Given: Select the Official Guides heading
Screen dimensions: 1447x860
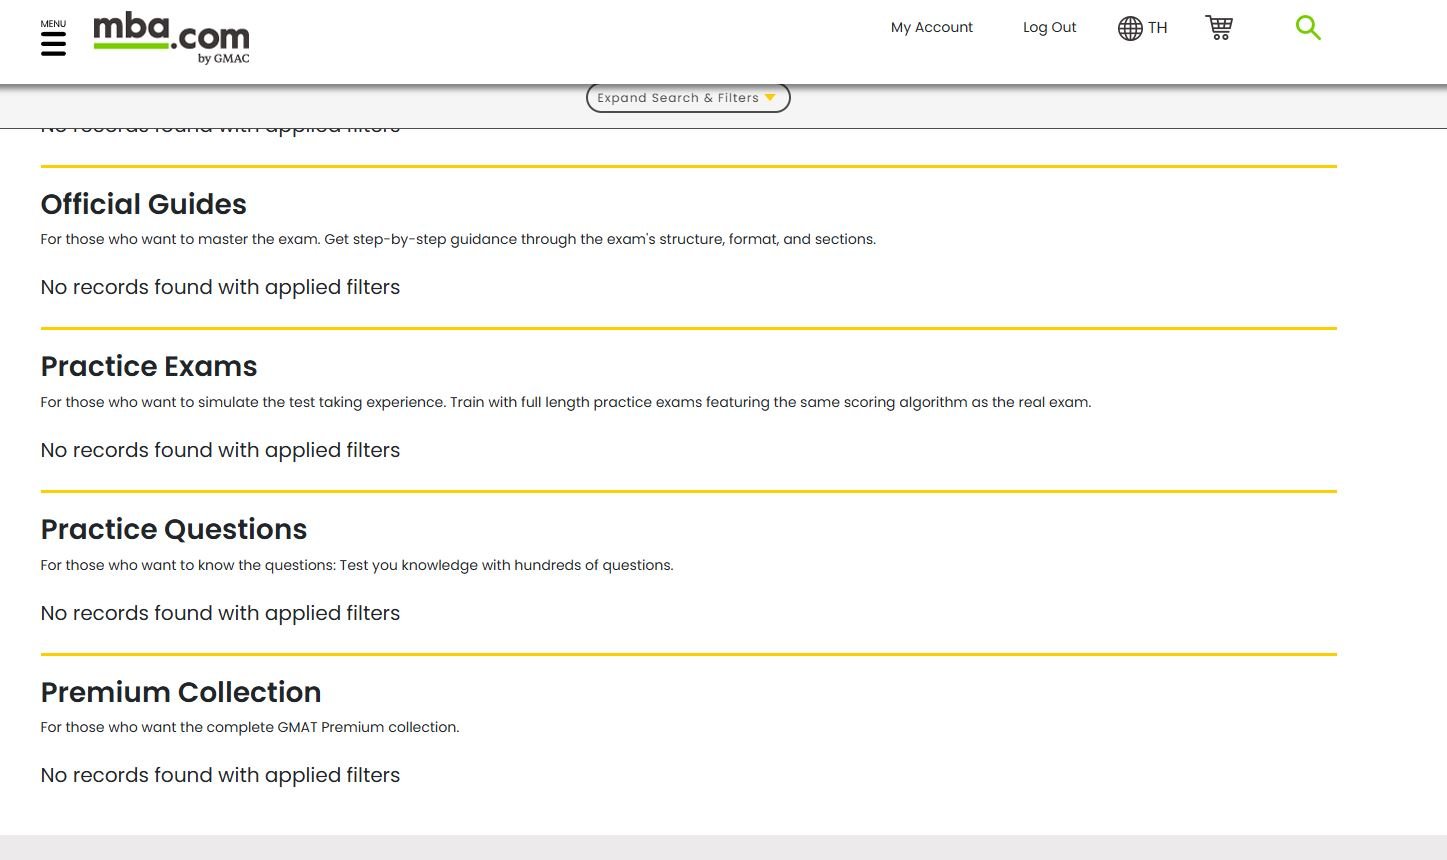Looking at the screenshot, I should 143,204.
